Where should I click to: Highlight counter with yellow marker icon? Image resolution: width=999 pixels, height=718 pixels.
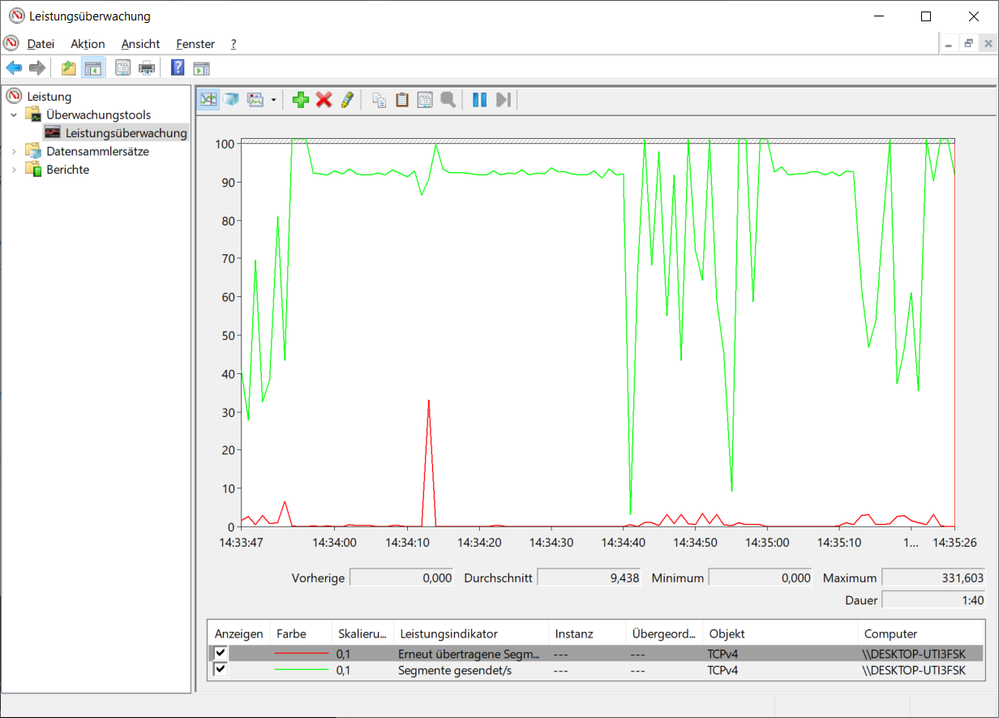pyautogui.click(x=347, y=99)
